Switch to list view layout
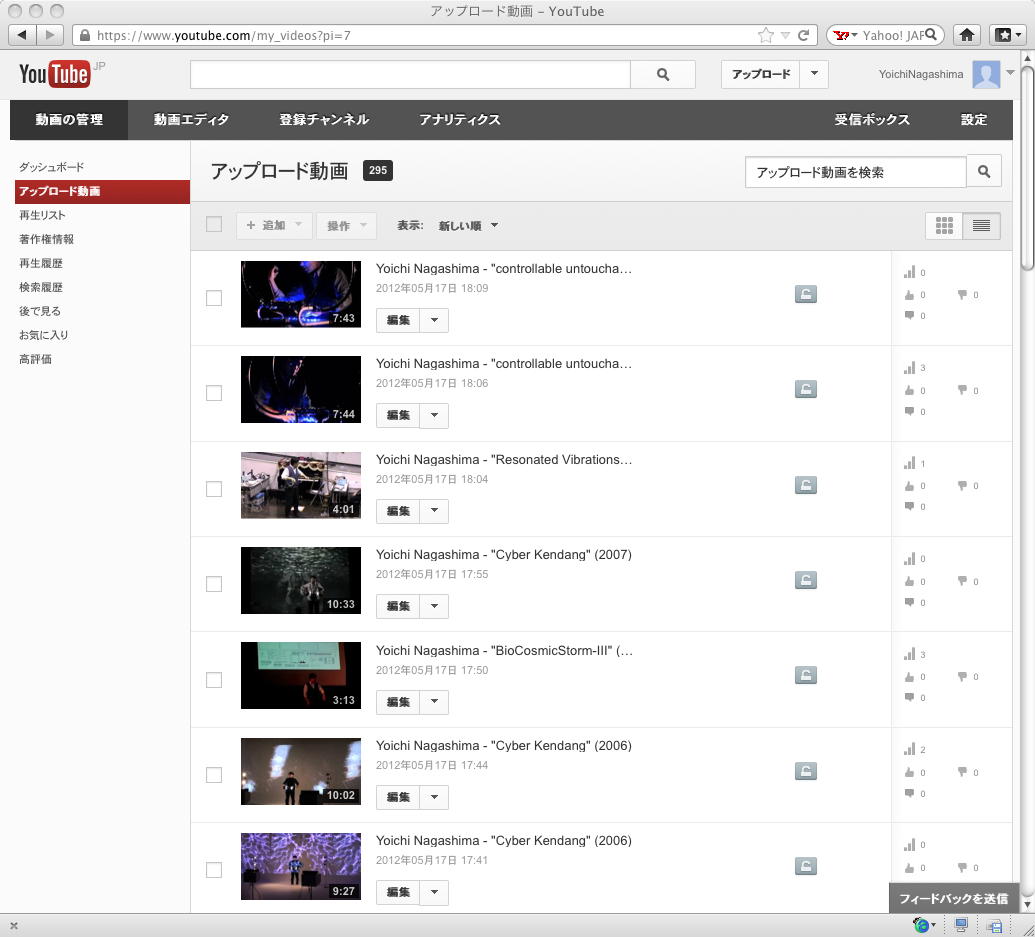Viewport: 1035px width, 937px height. point(981,226)
